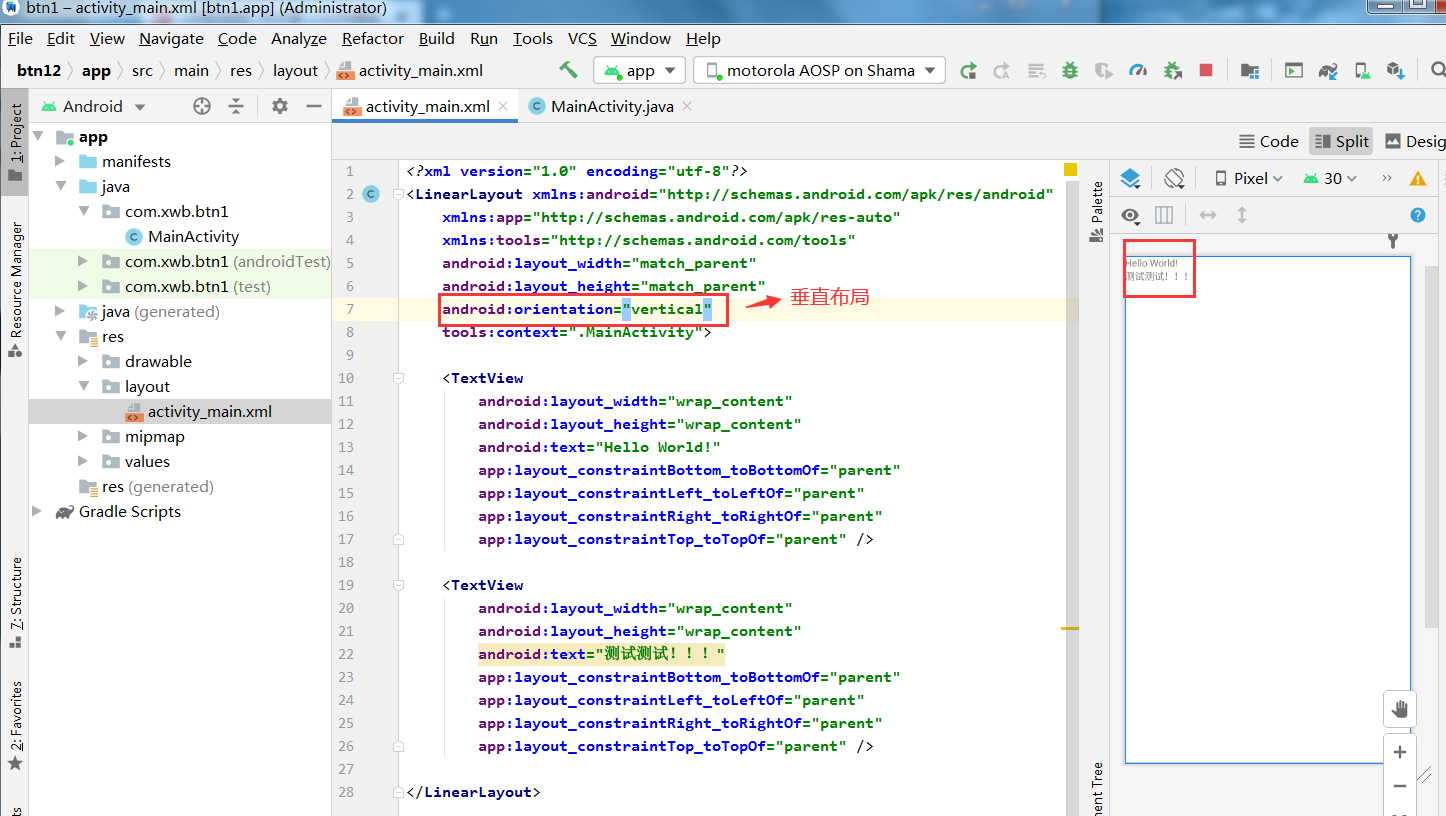The height and width of the screenshot is (816, 1446).
Task: Open view options eye icon in preview toolbar
Action: coord(1130,215)
